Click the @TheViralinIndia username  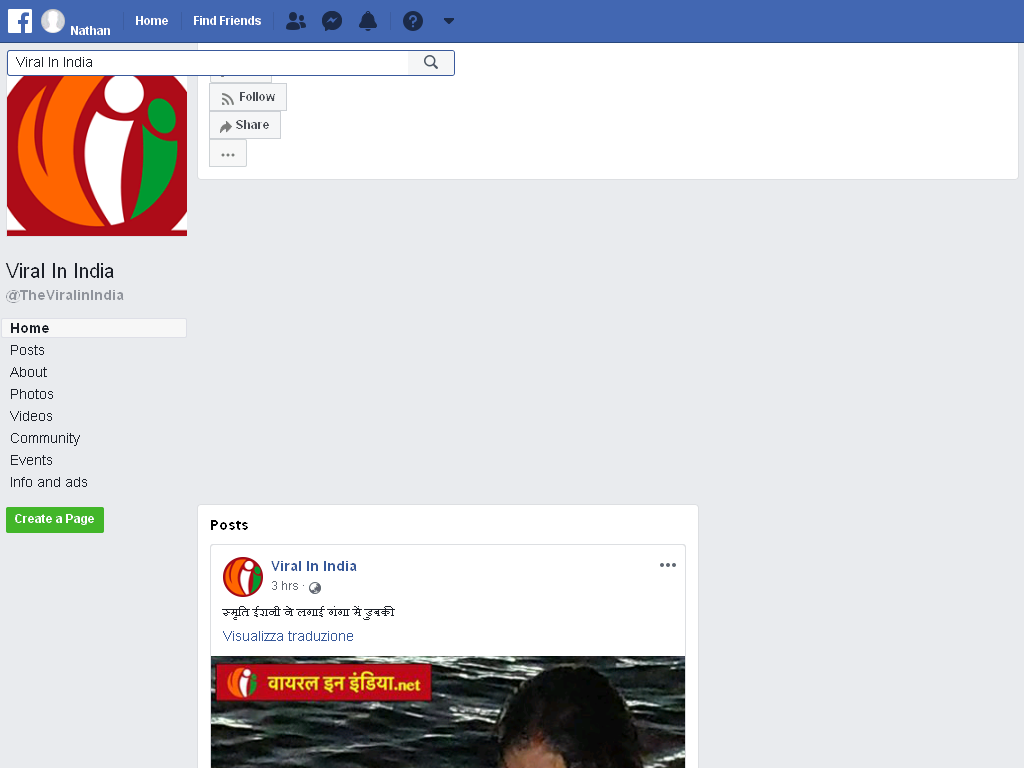pyautogui.click(x=65, y=295)
